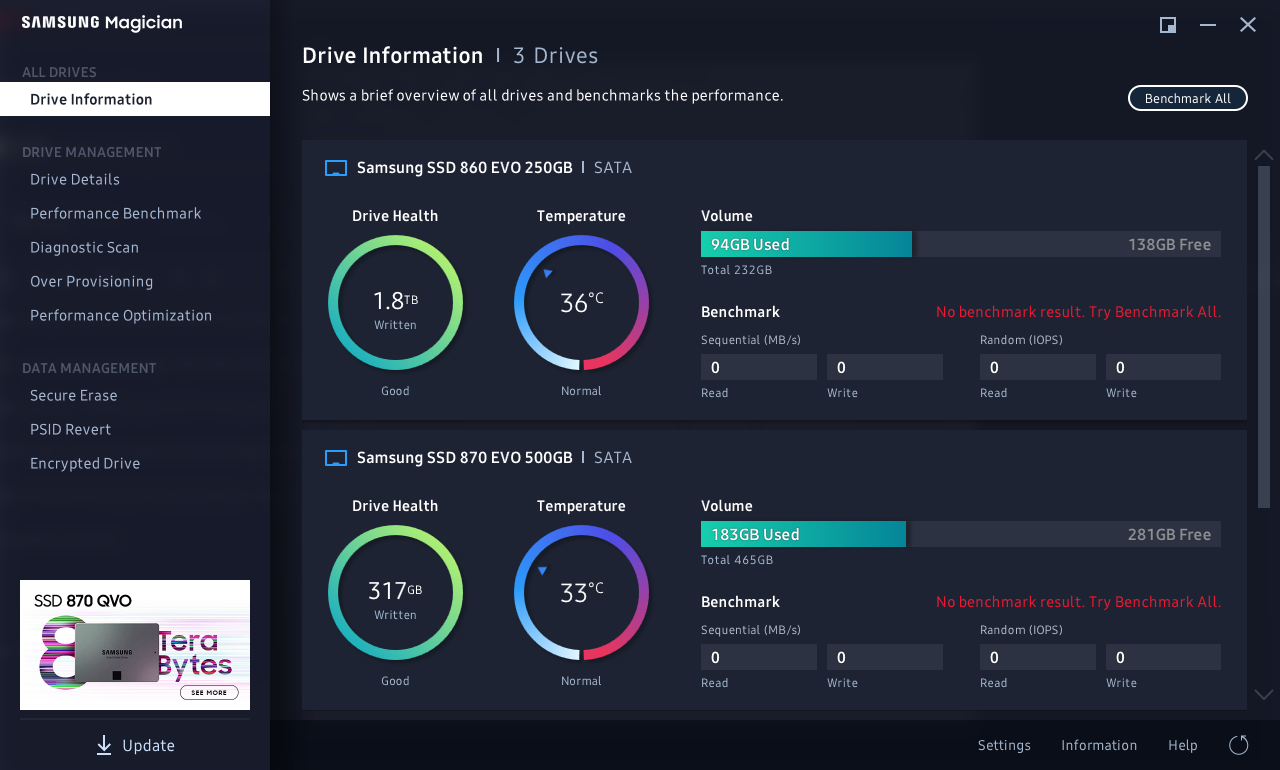Screen dimensions: 1280x770
Task: Click the 860 EVO drive icon
Action: coord(336,168)
